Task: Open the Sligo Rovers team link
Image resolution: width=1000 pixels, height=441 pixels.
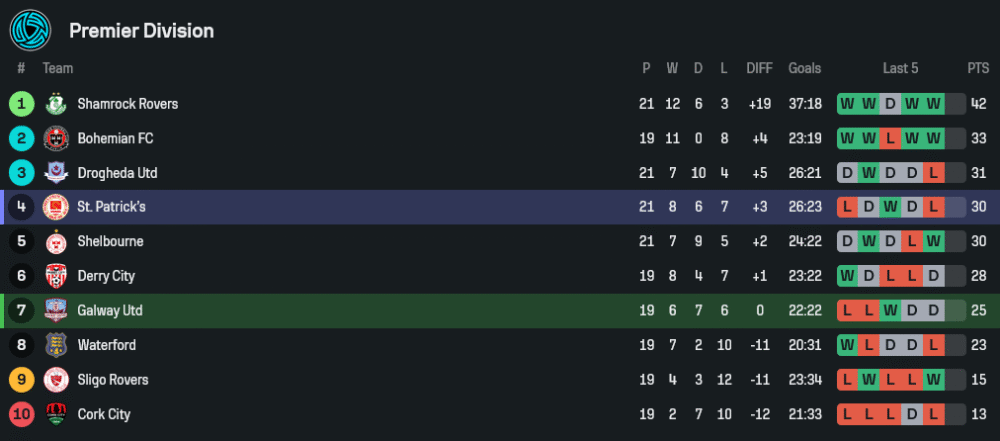Action: coord(113,380)
